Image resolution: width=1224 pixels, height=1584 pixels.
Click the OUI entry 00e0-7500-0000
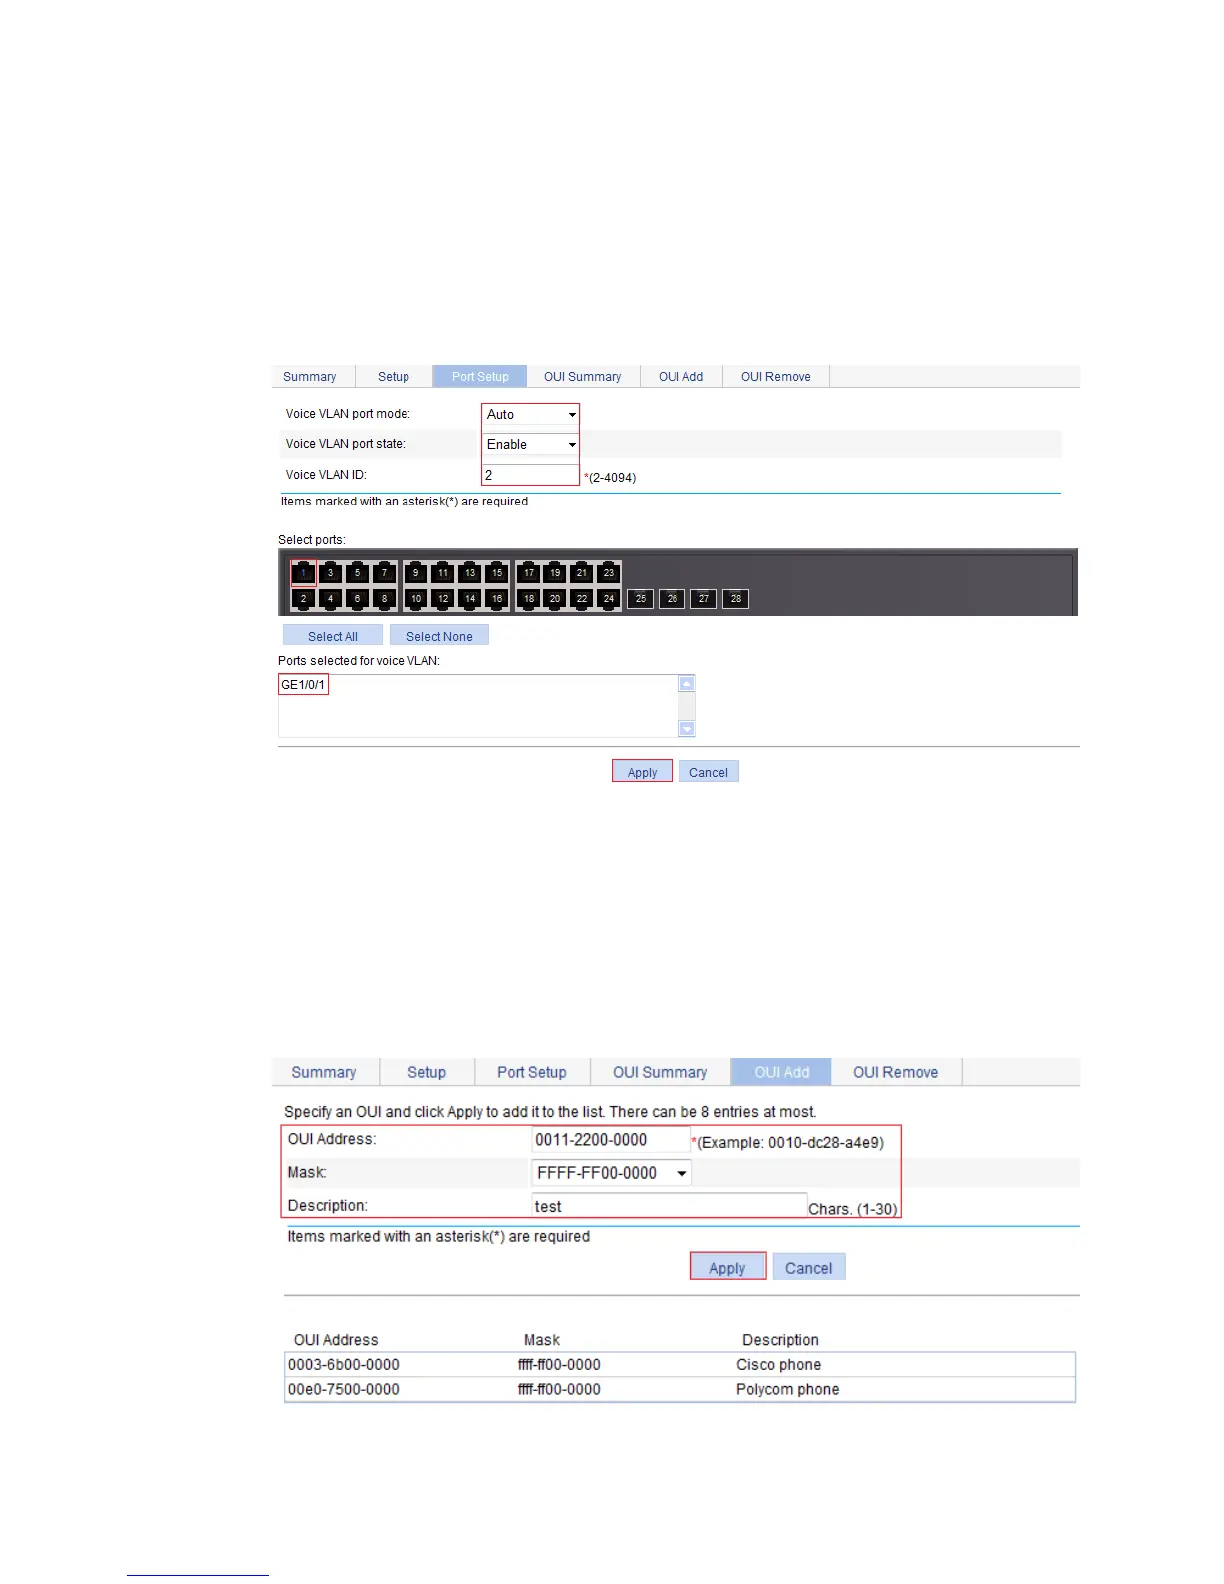pos(344,1390)
